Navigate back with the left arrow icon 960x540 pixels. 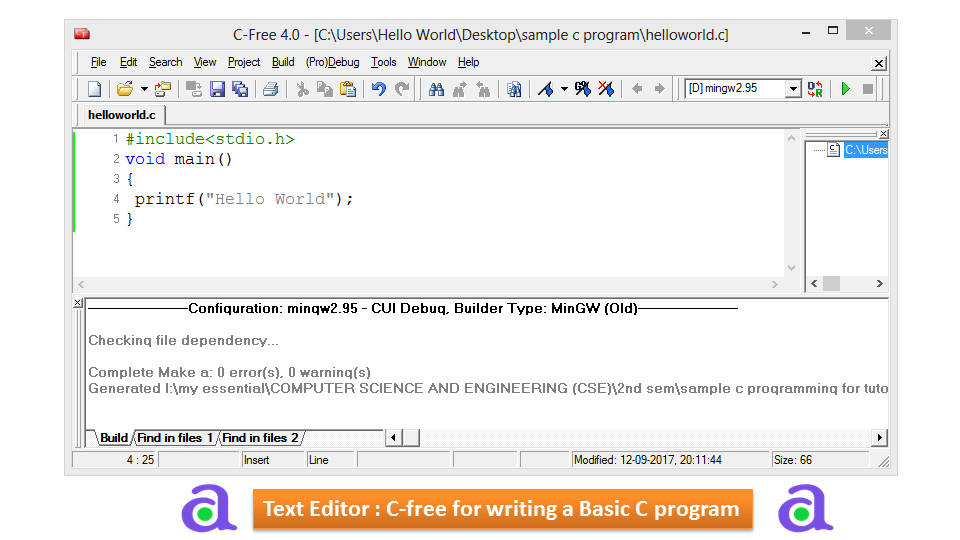tap(637, 89)
